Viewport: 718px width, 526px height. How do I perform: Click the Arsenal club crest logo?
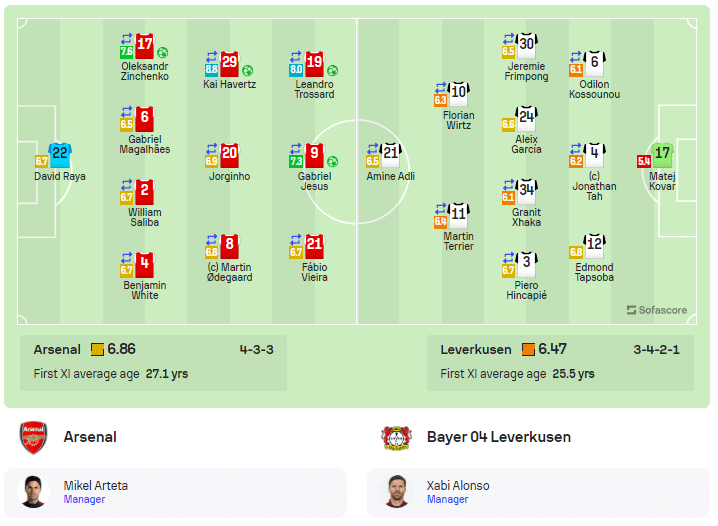tap(33, 437)
